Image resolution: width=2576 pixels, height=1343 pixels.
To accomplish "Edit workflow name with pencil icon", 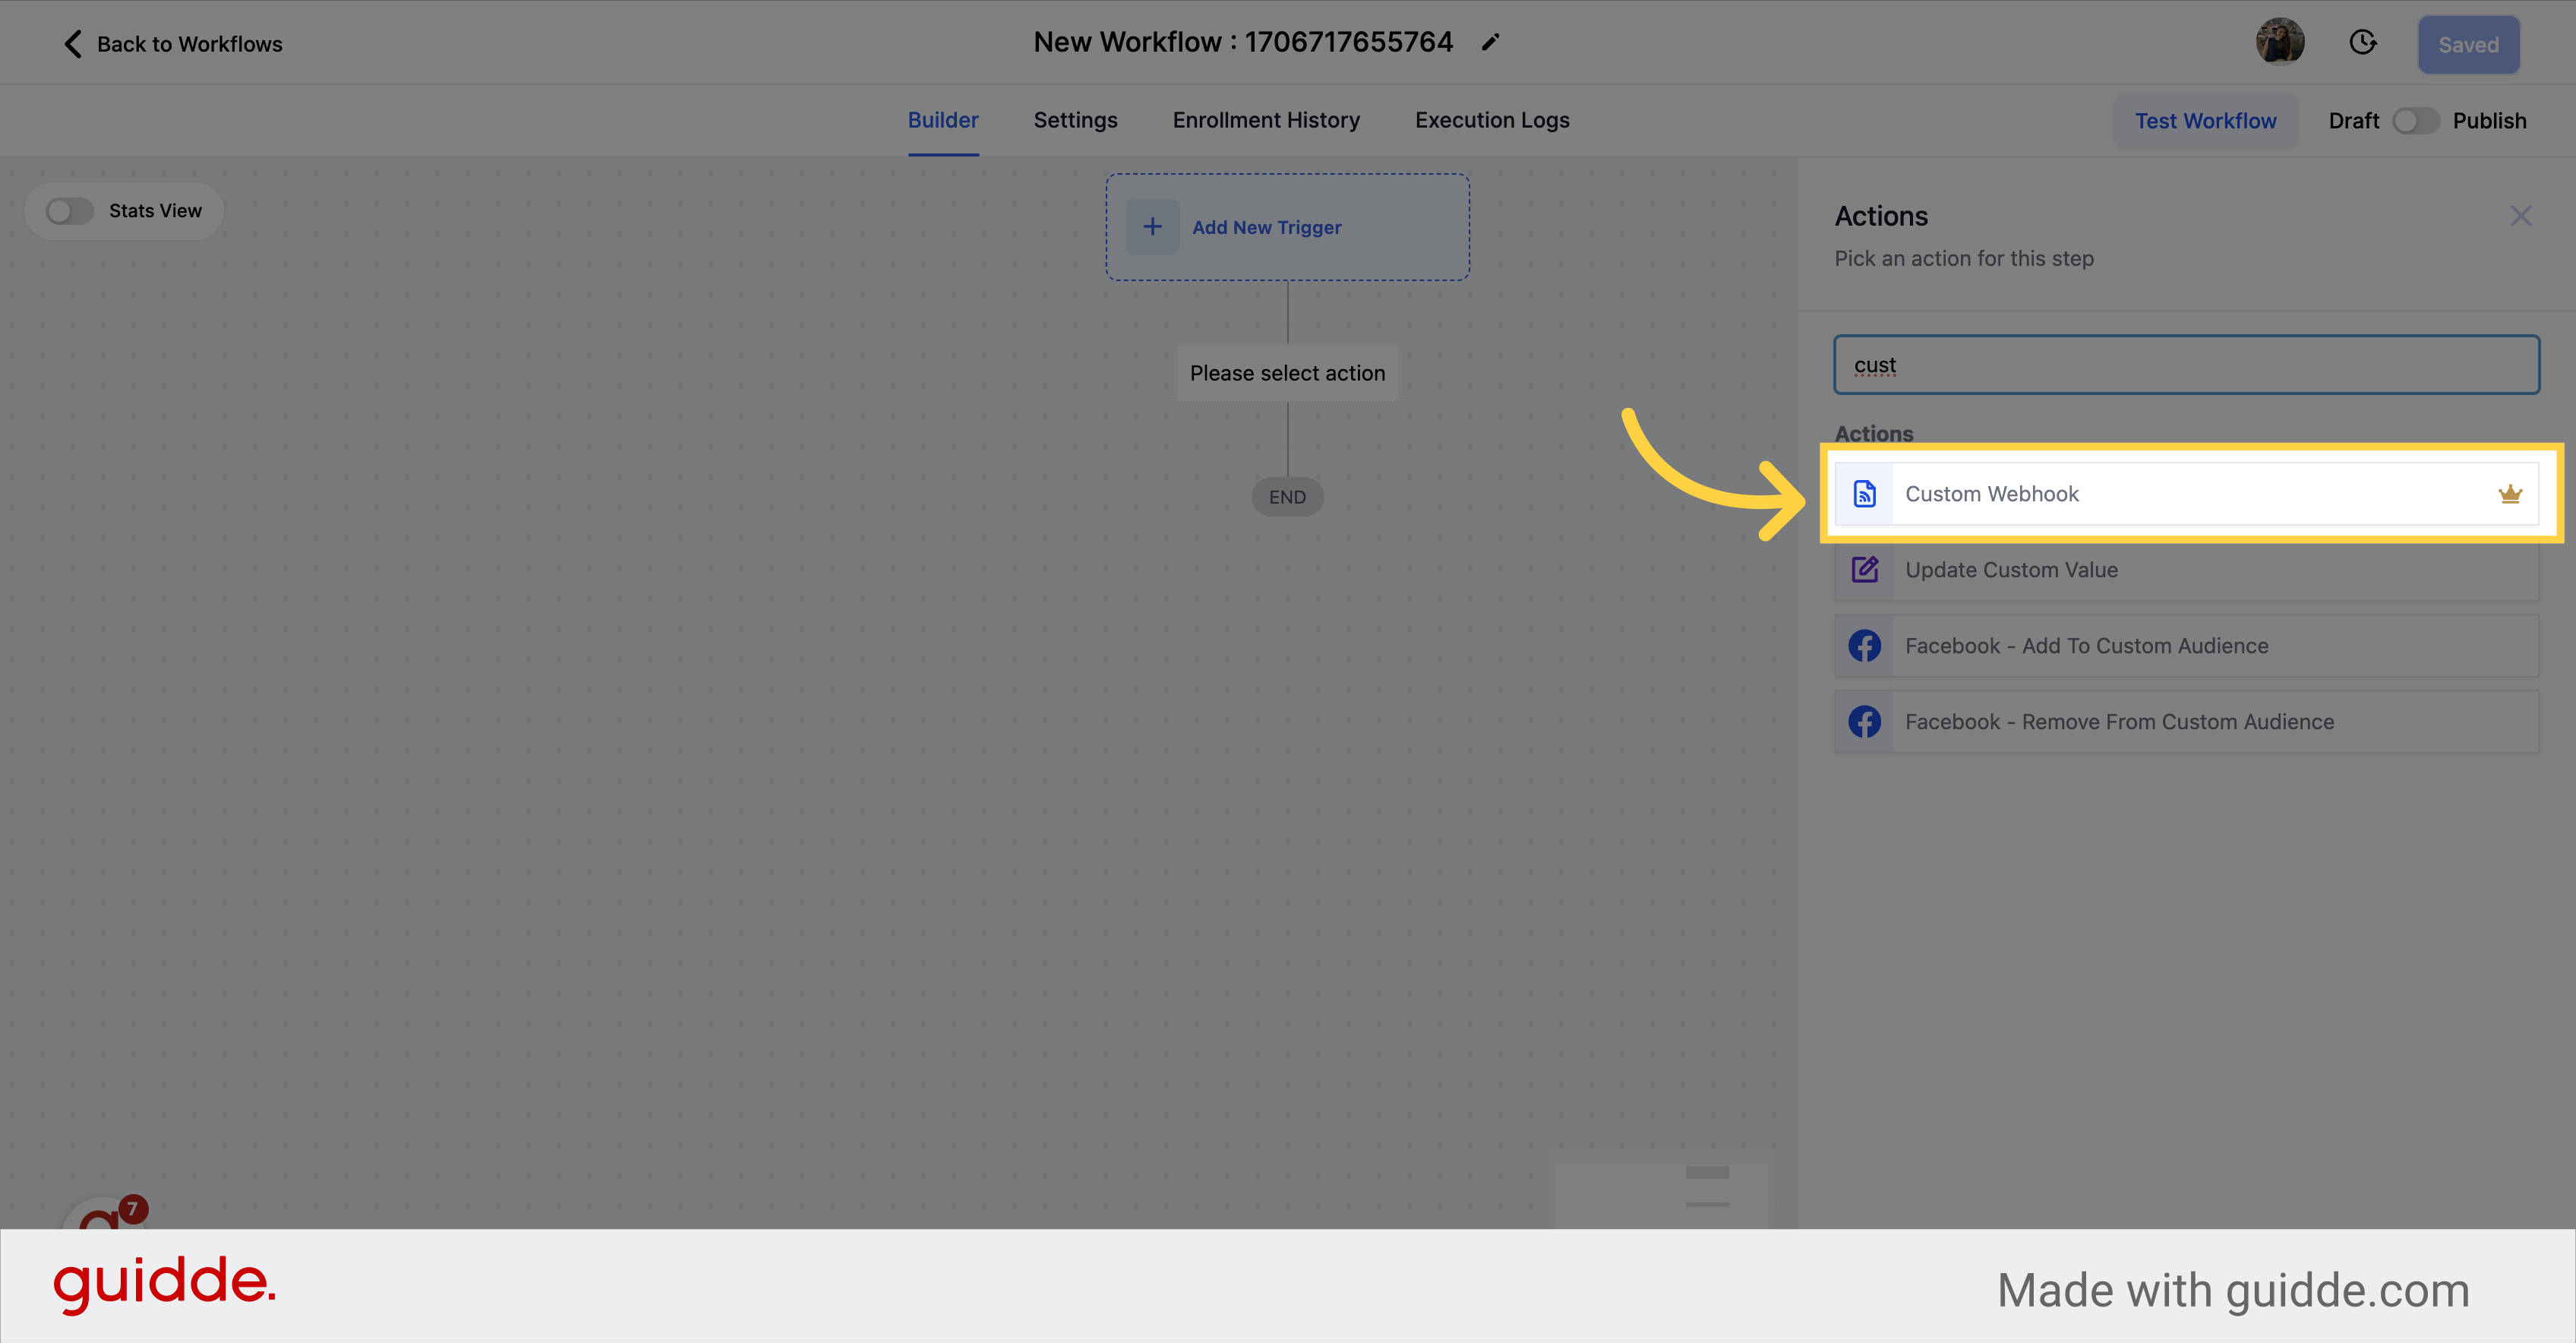I will [x=1490, y=42].
